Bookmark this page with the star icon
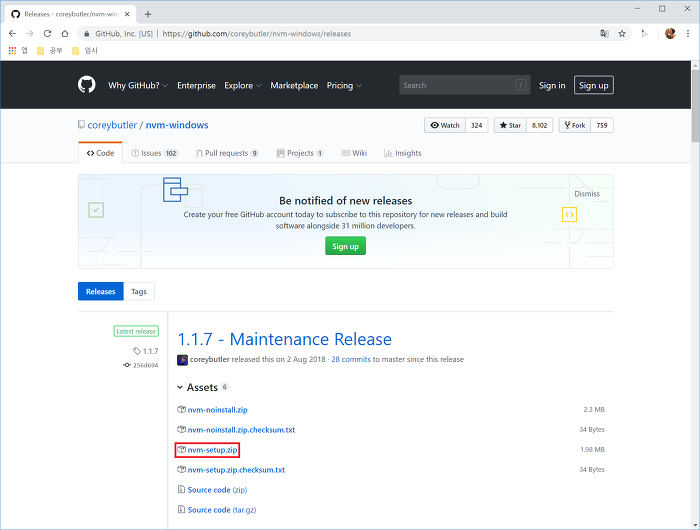Screen dimensions: 700x530 click(622, 33)
